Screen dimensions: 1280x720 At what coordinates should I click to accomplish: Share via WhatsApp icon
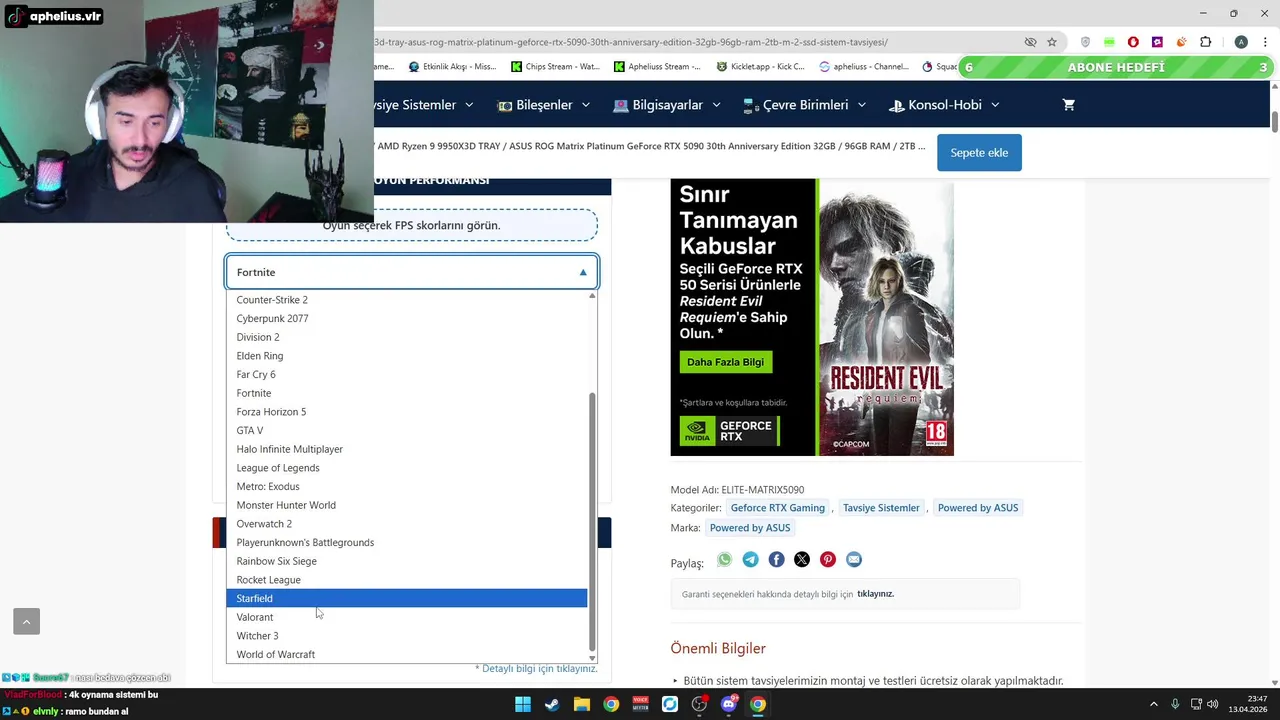pos(724,560)
